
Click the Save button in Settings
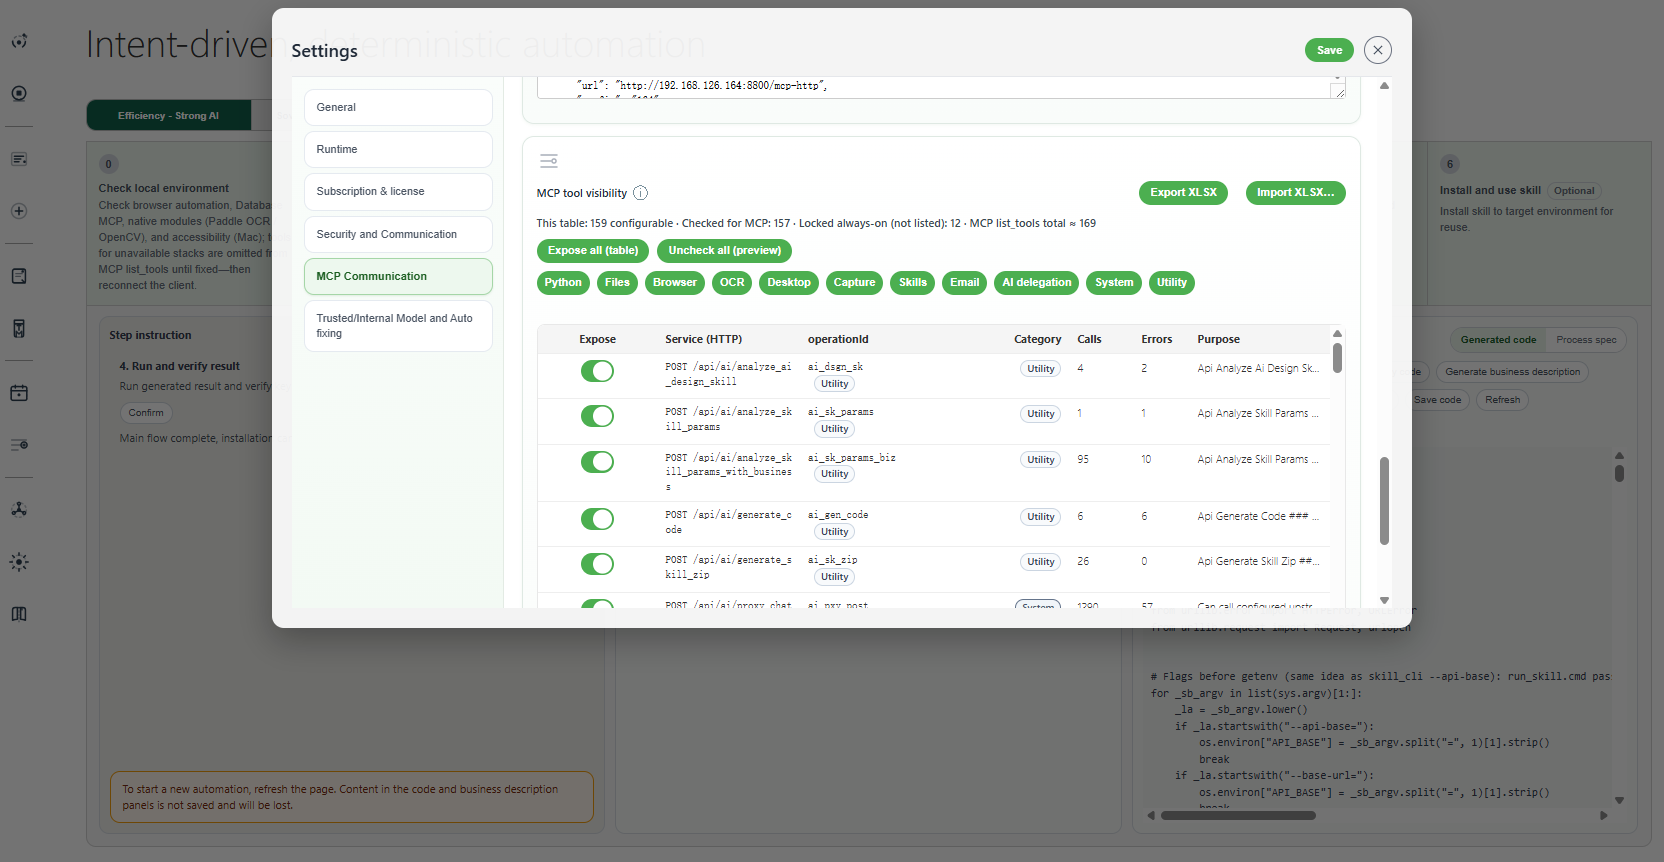click(1329, 50)
